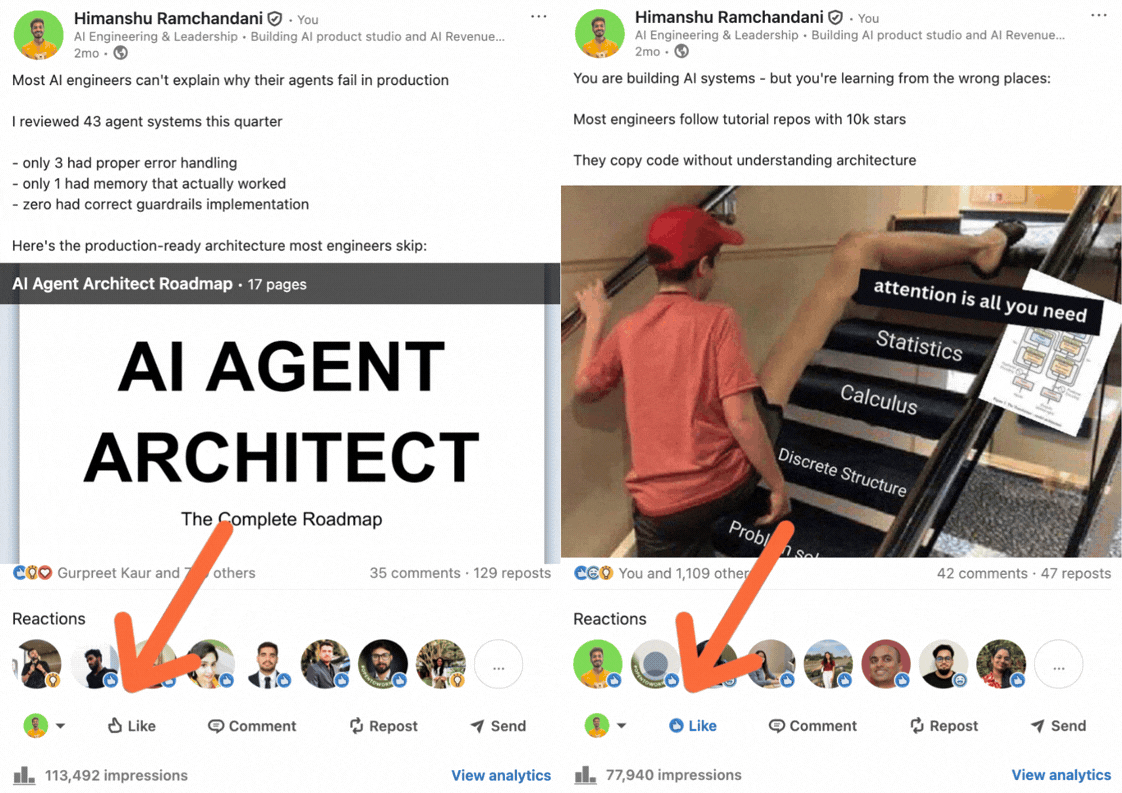Show more reactions on right post
This screenshot has height=793, width=1122.
pyautogui.click(x=1059, y=665)
